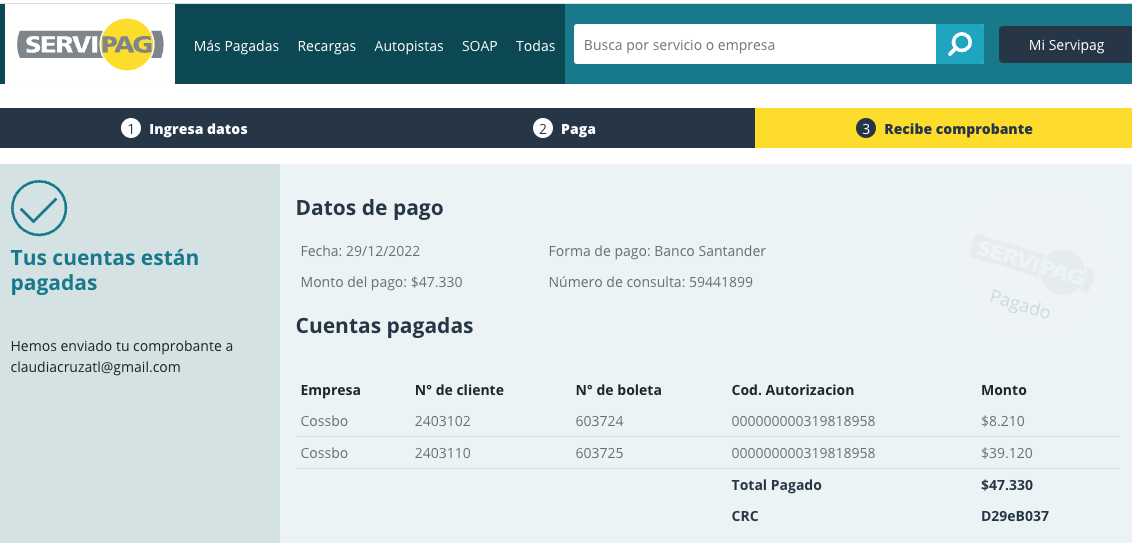Open Más Pagadas menu item
The width and height of the screenshot is (1132, 543).
coord(236,45)
